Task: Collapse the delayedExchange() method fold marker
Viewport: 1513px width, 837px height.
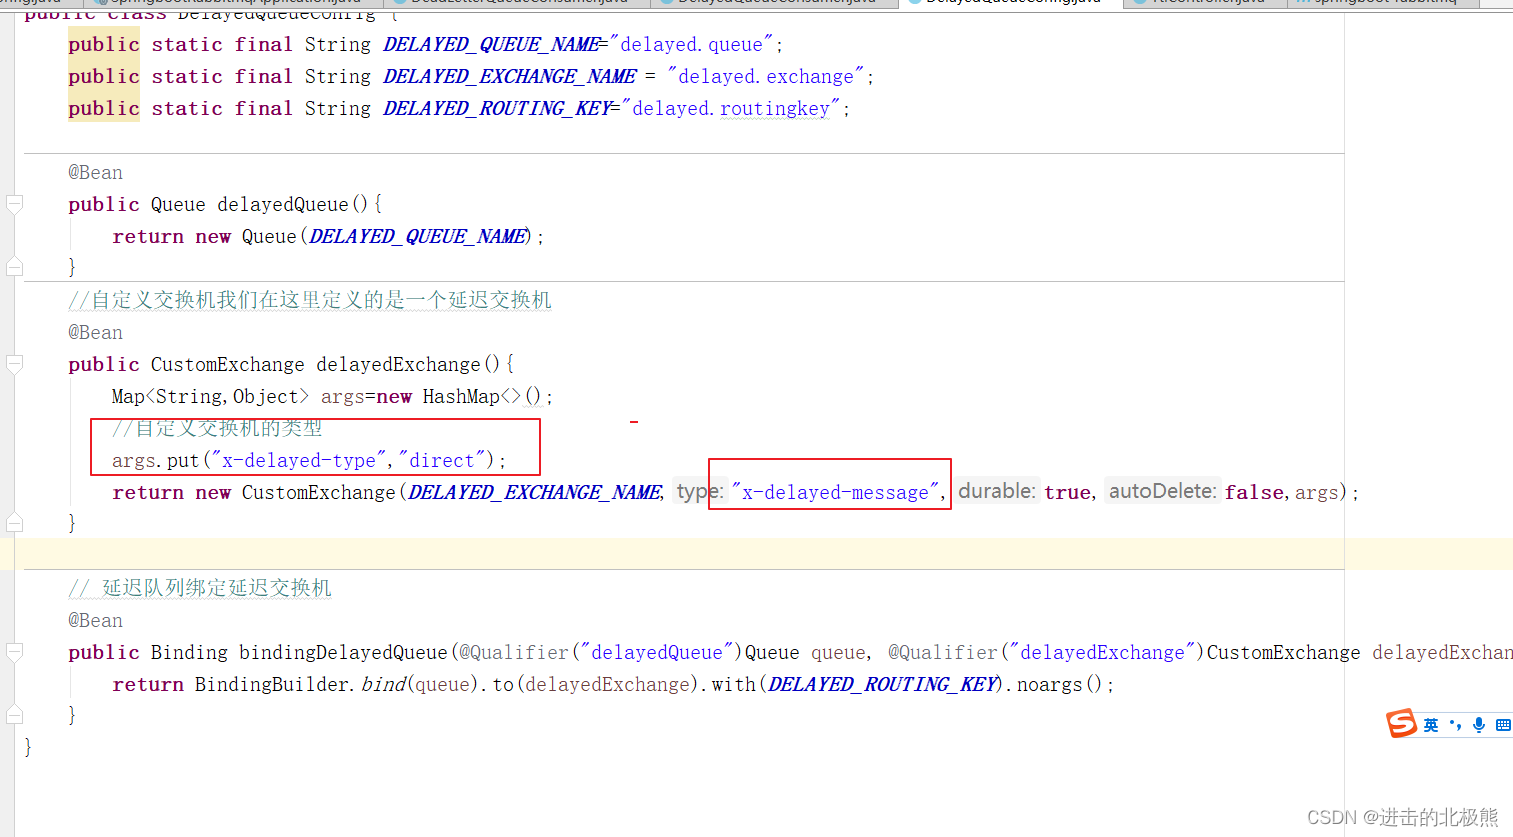Action: [x=14, y=364]
